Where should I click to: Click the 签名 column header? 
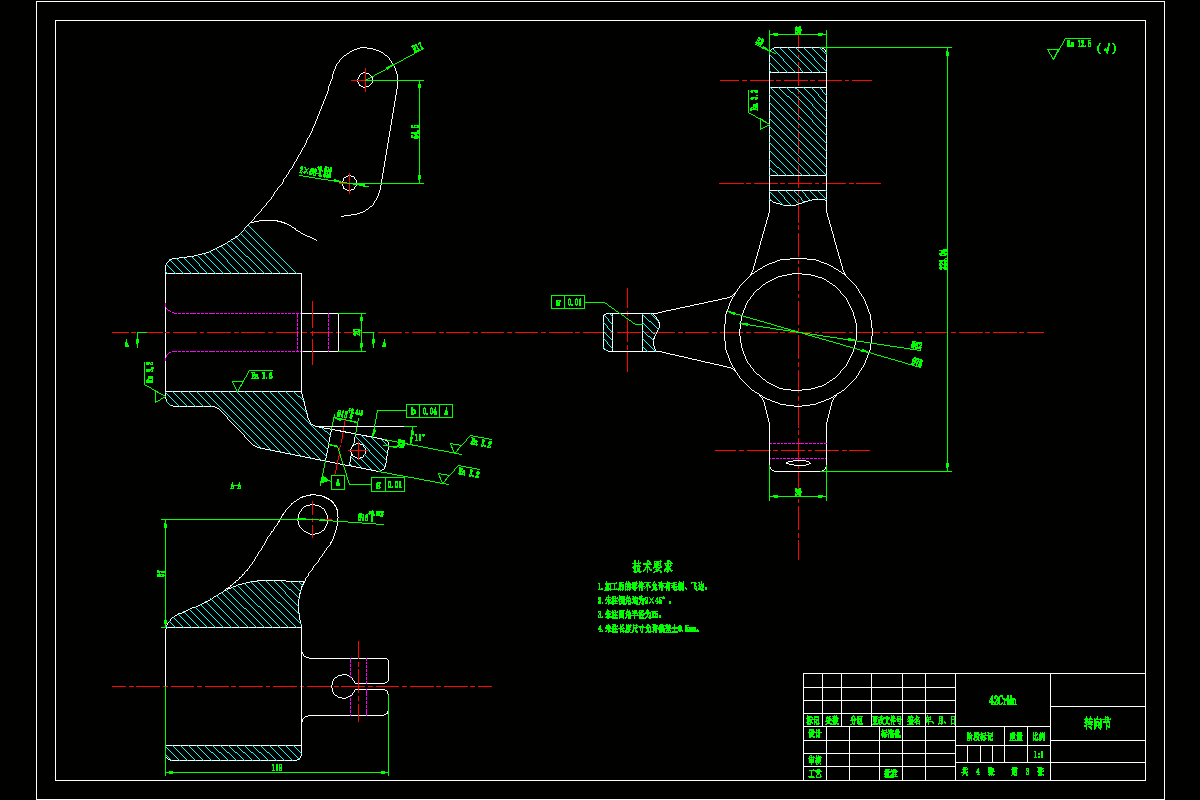point(913,720)
